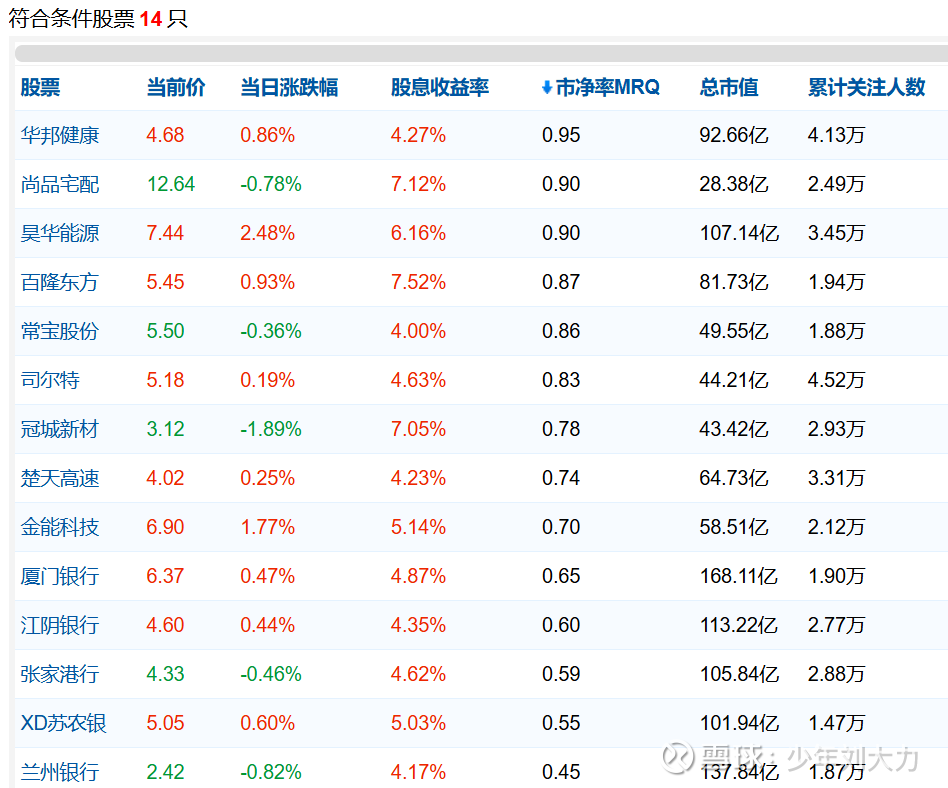Select 厦门银行 market cap 168.11亿
The height and width of the screenshot is (788, 948).
click(739, 576)
